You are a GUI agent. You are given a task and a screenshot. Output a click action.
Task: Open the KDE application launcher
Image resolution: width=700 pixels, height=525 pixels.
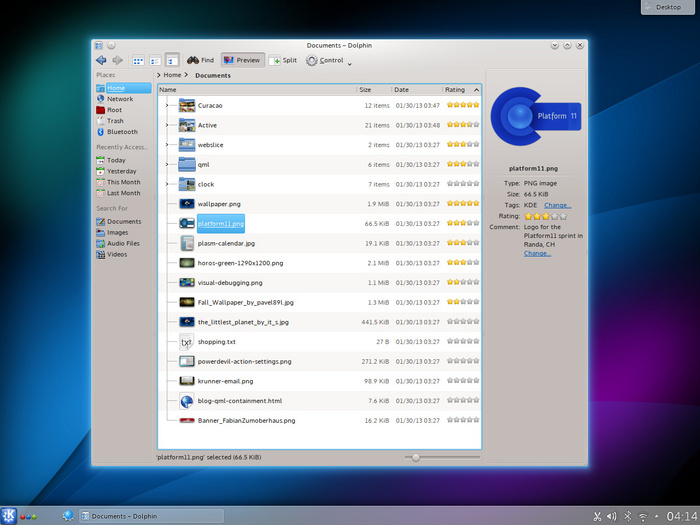click(x=9, y=516)
